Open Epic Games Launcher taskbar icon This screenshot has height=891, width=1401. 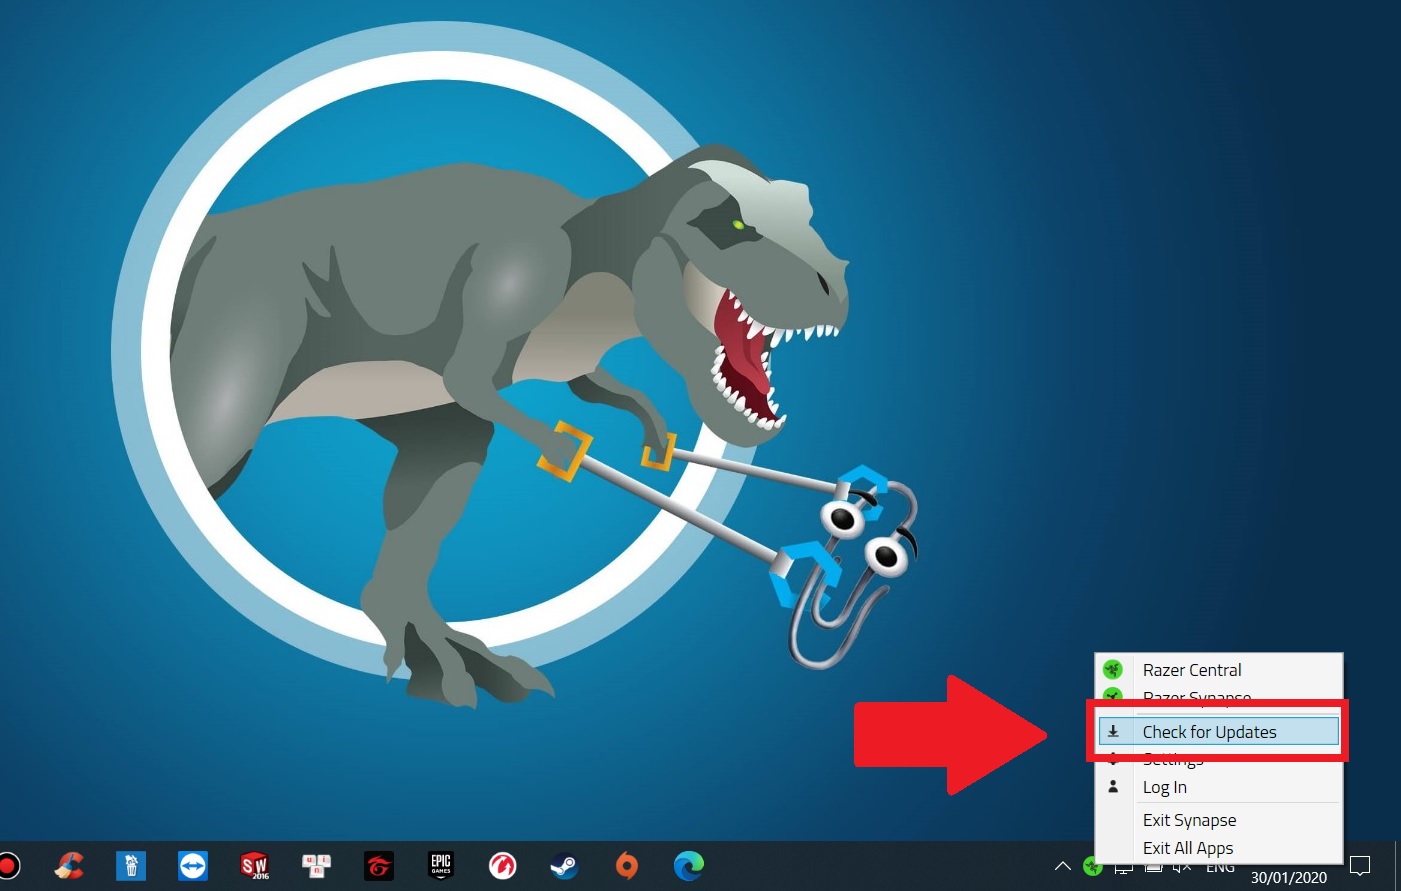(441, 865)
